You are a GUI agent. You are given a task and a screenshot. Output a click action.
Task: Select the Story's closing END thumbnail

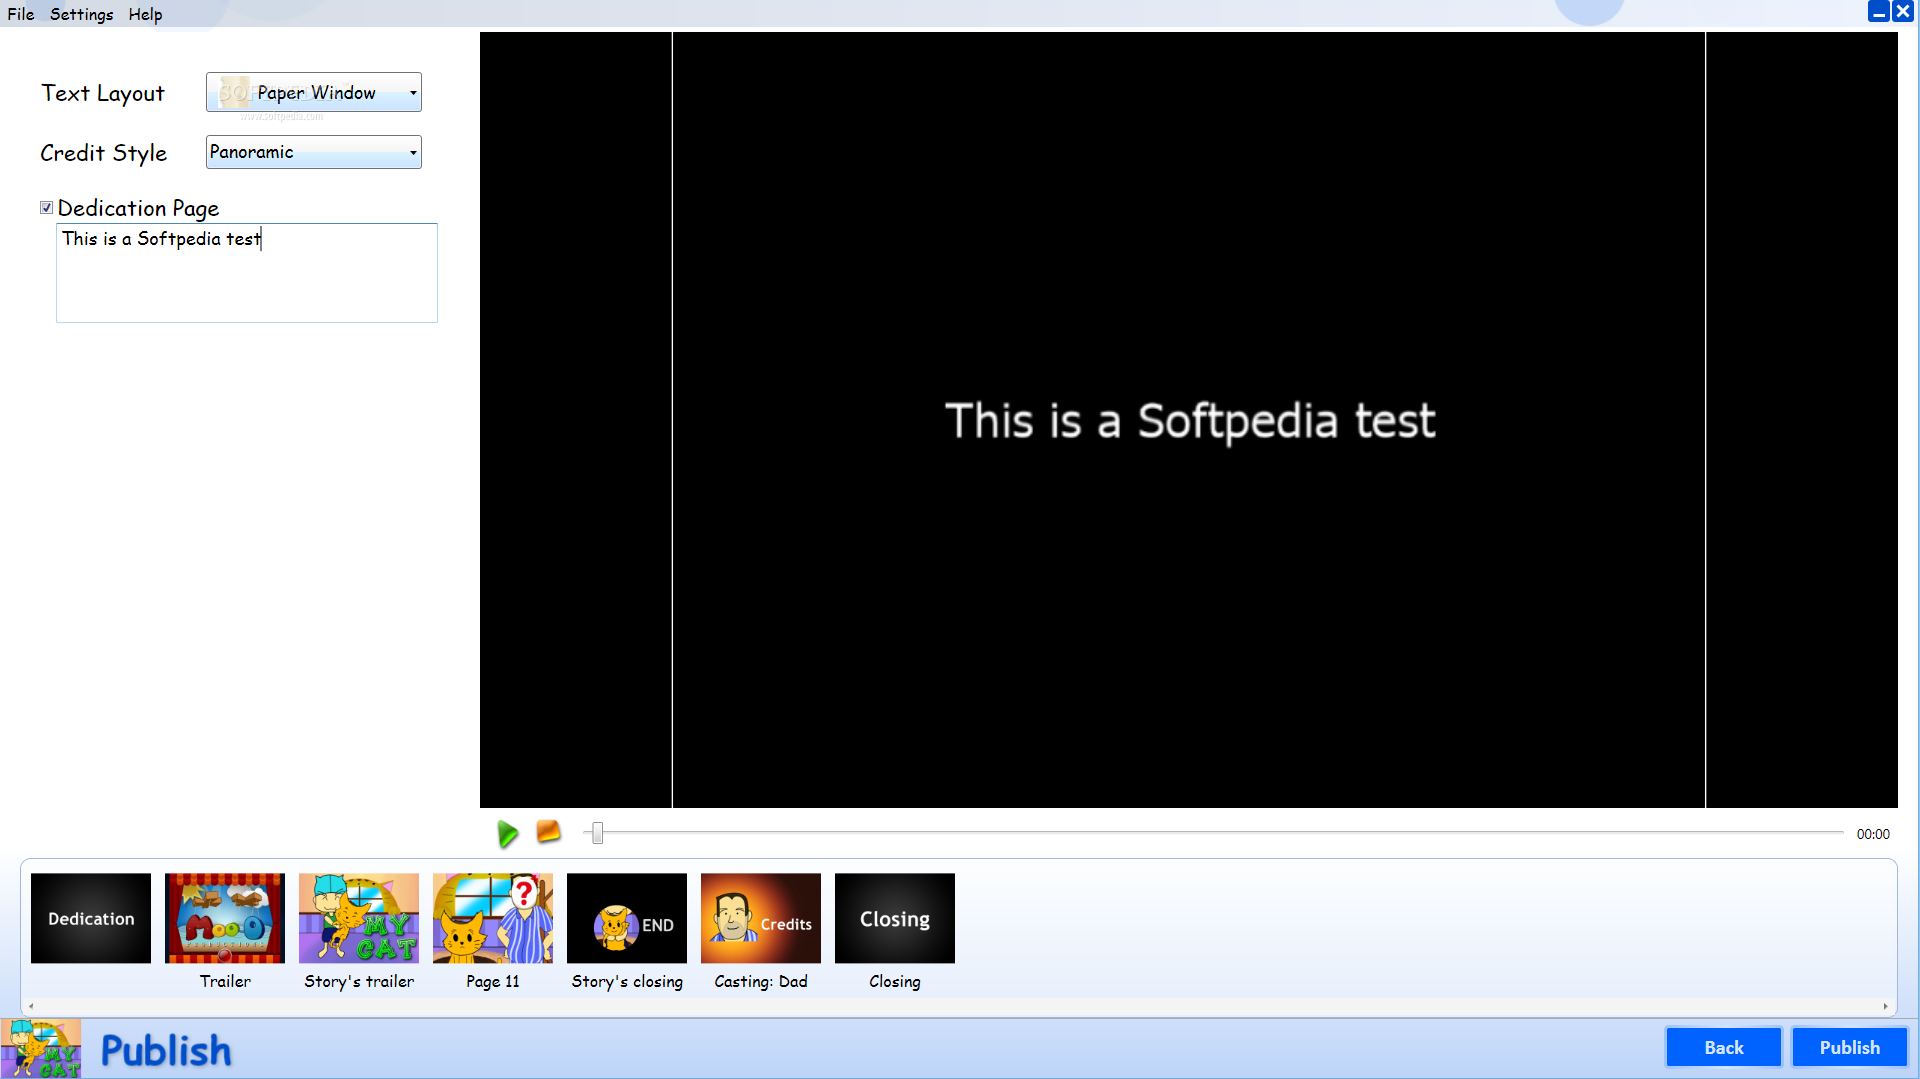pos(627,918)
